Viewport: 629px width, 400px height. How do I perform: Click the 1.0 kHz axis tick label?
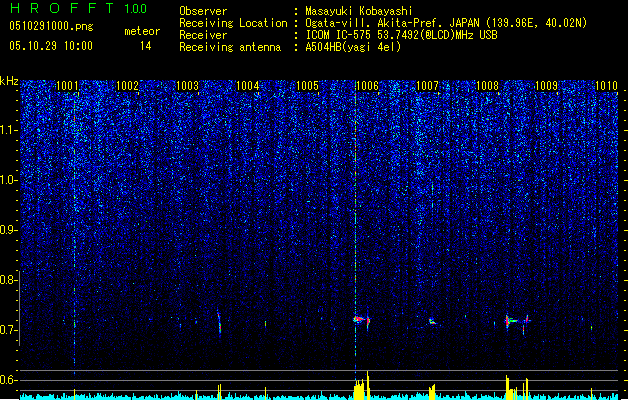click(x=8, y=180)
